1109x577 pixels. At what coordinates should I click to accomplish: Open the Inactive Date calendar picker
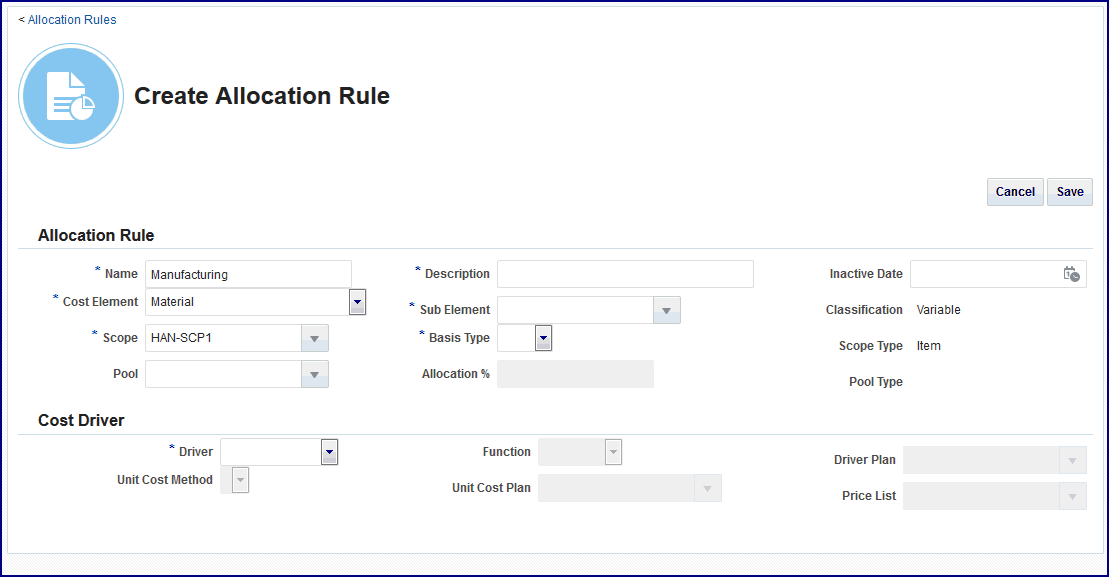(x=1071, y=274)
